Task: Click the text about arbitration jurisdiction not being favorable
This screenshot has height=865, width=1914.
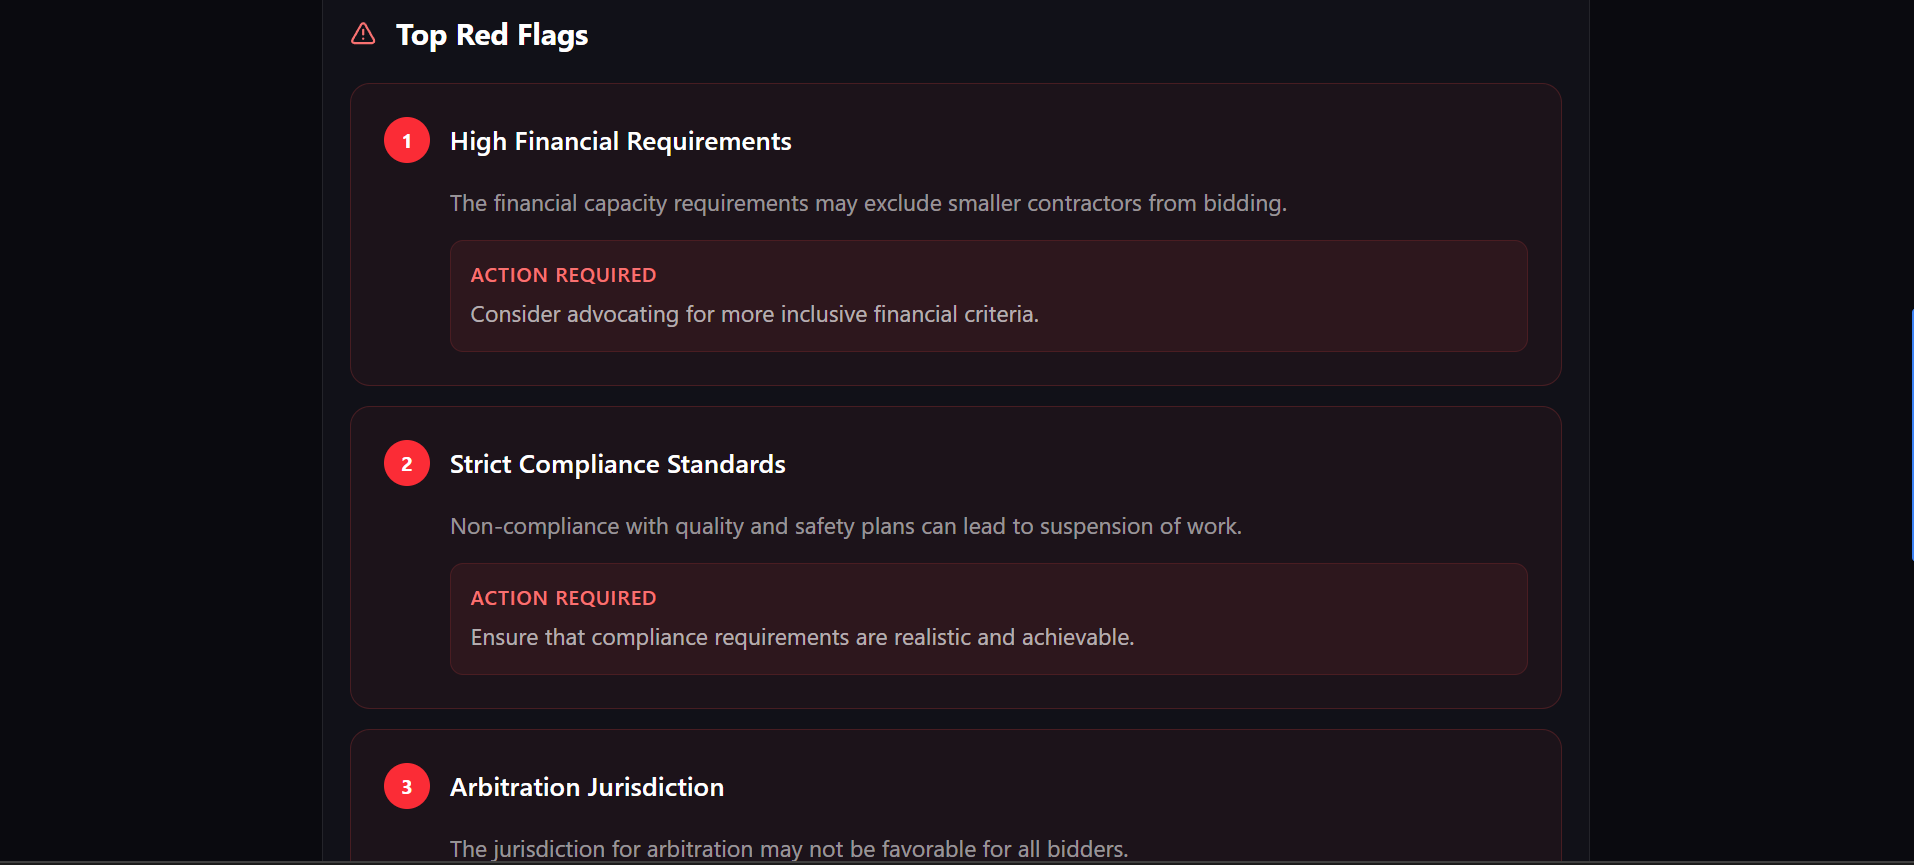Action: [x=789, y=849]
